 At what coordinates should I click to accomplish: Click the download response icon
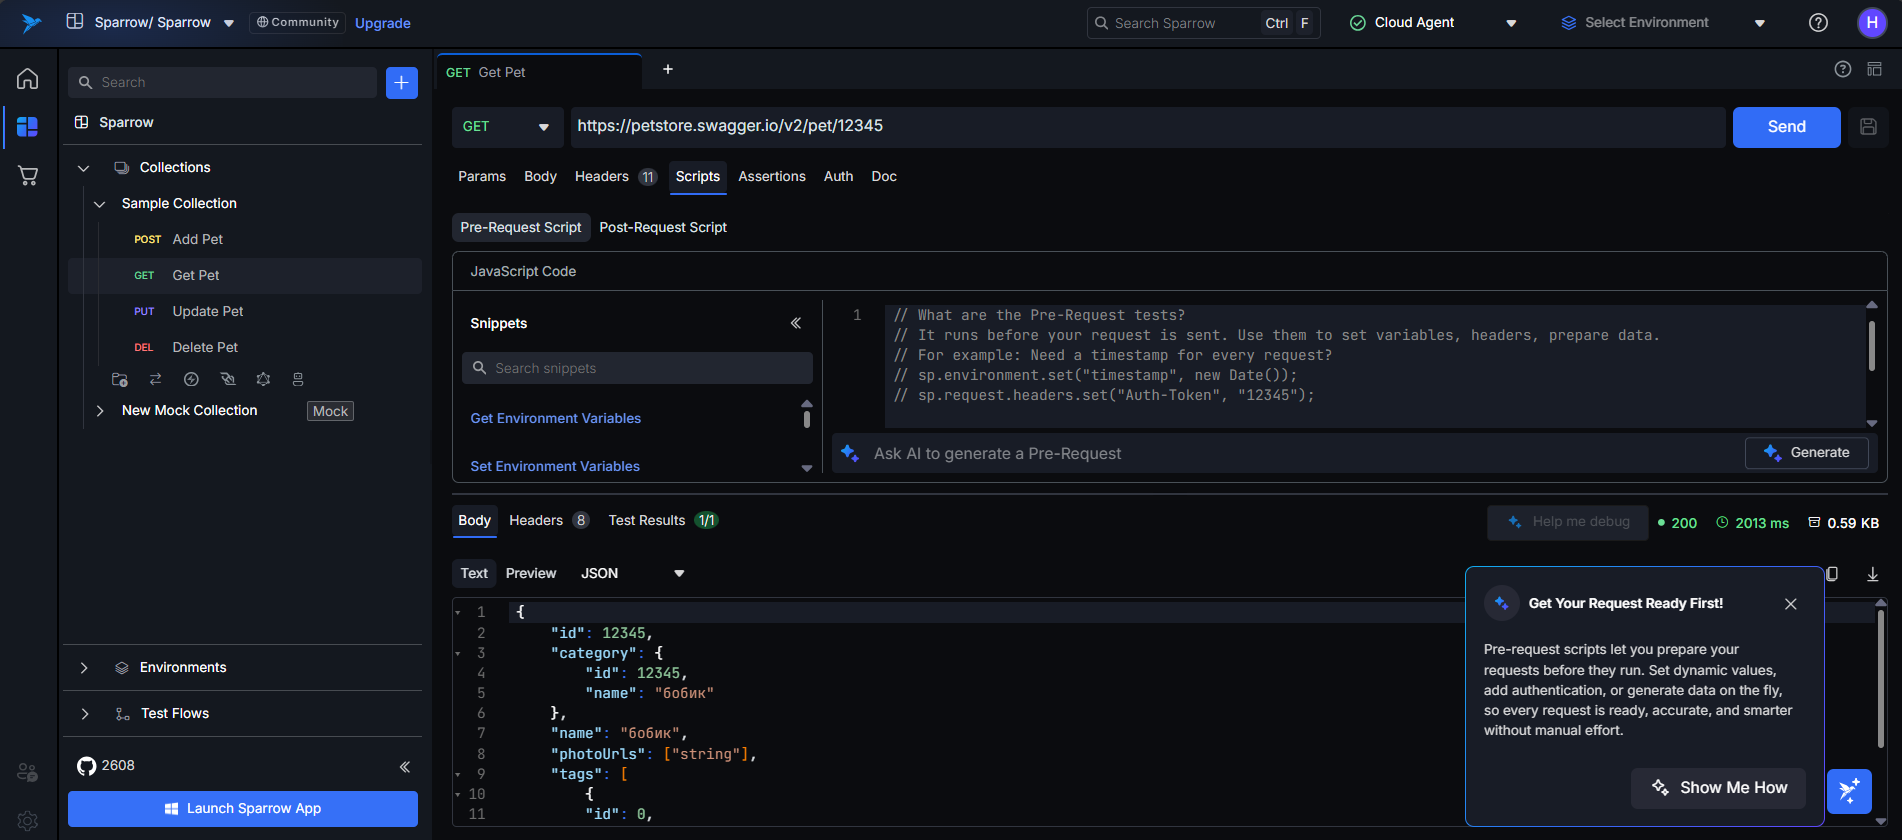click(x=1872, y=574)
